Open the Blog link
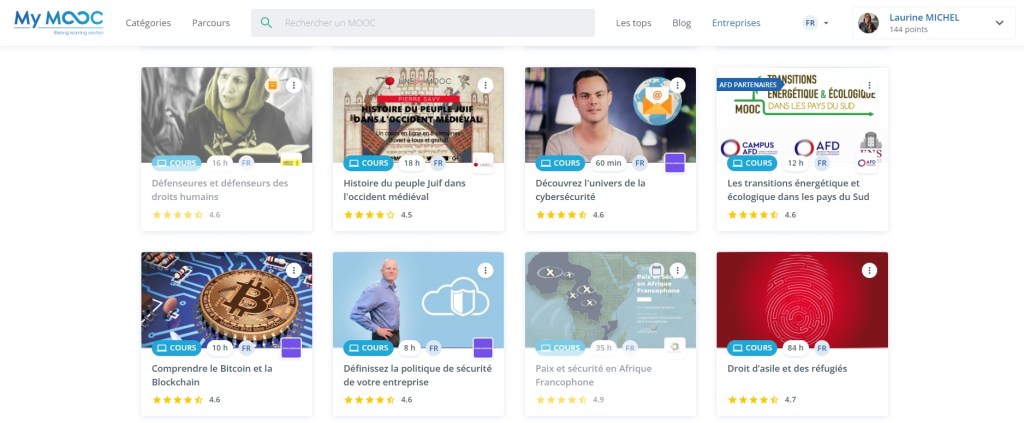1024x423 pixels. point(681,23)
